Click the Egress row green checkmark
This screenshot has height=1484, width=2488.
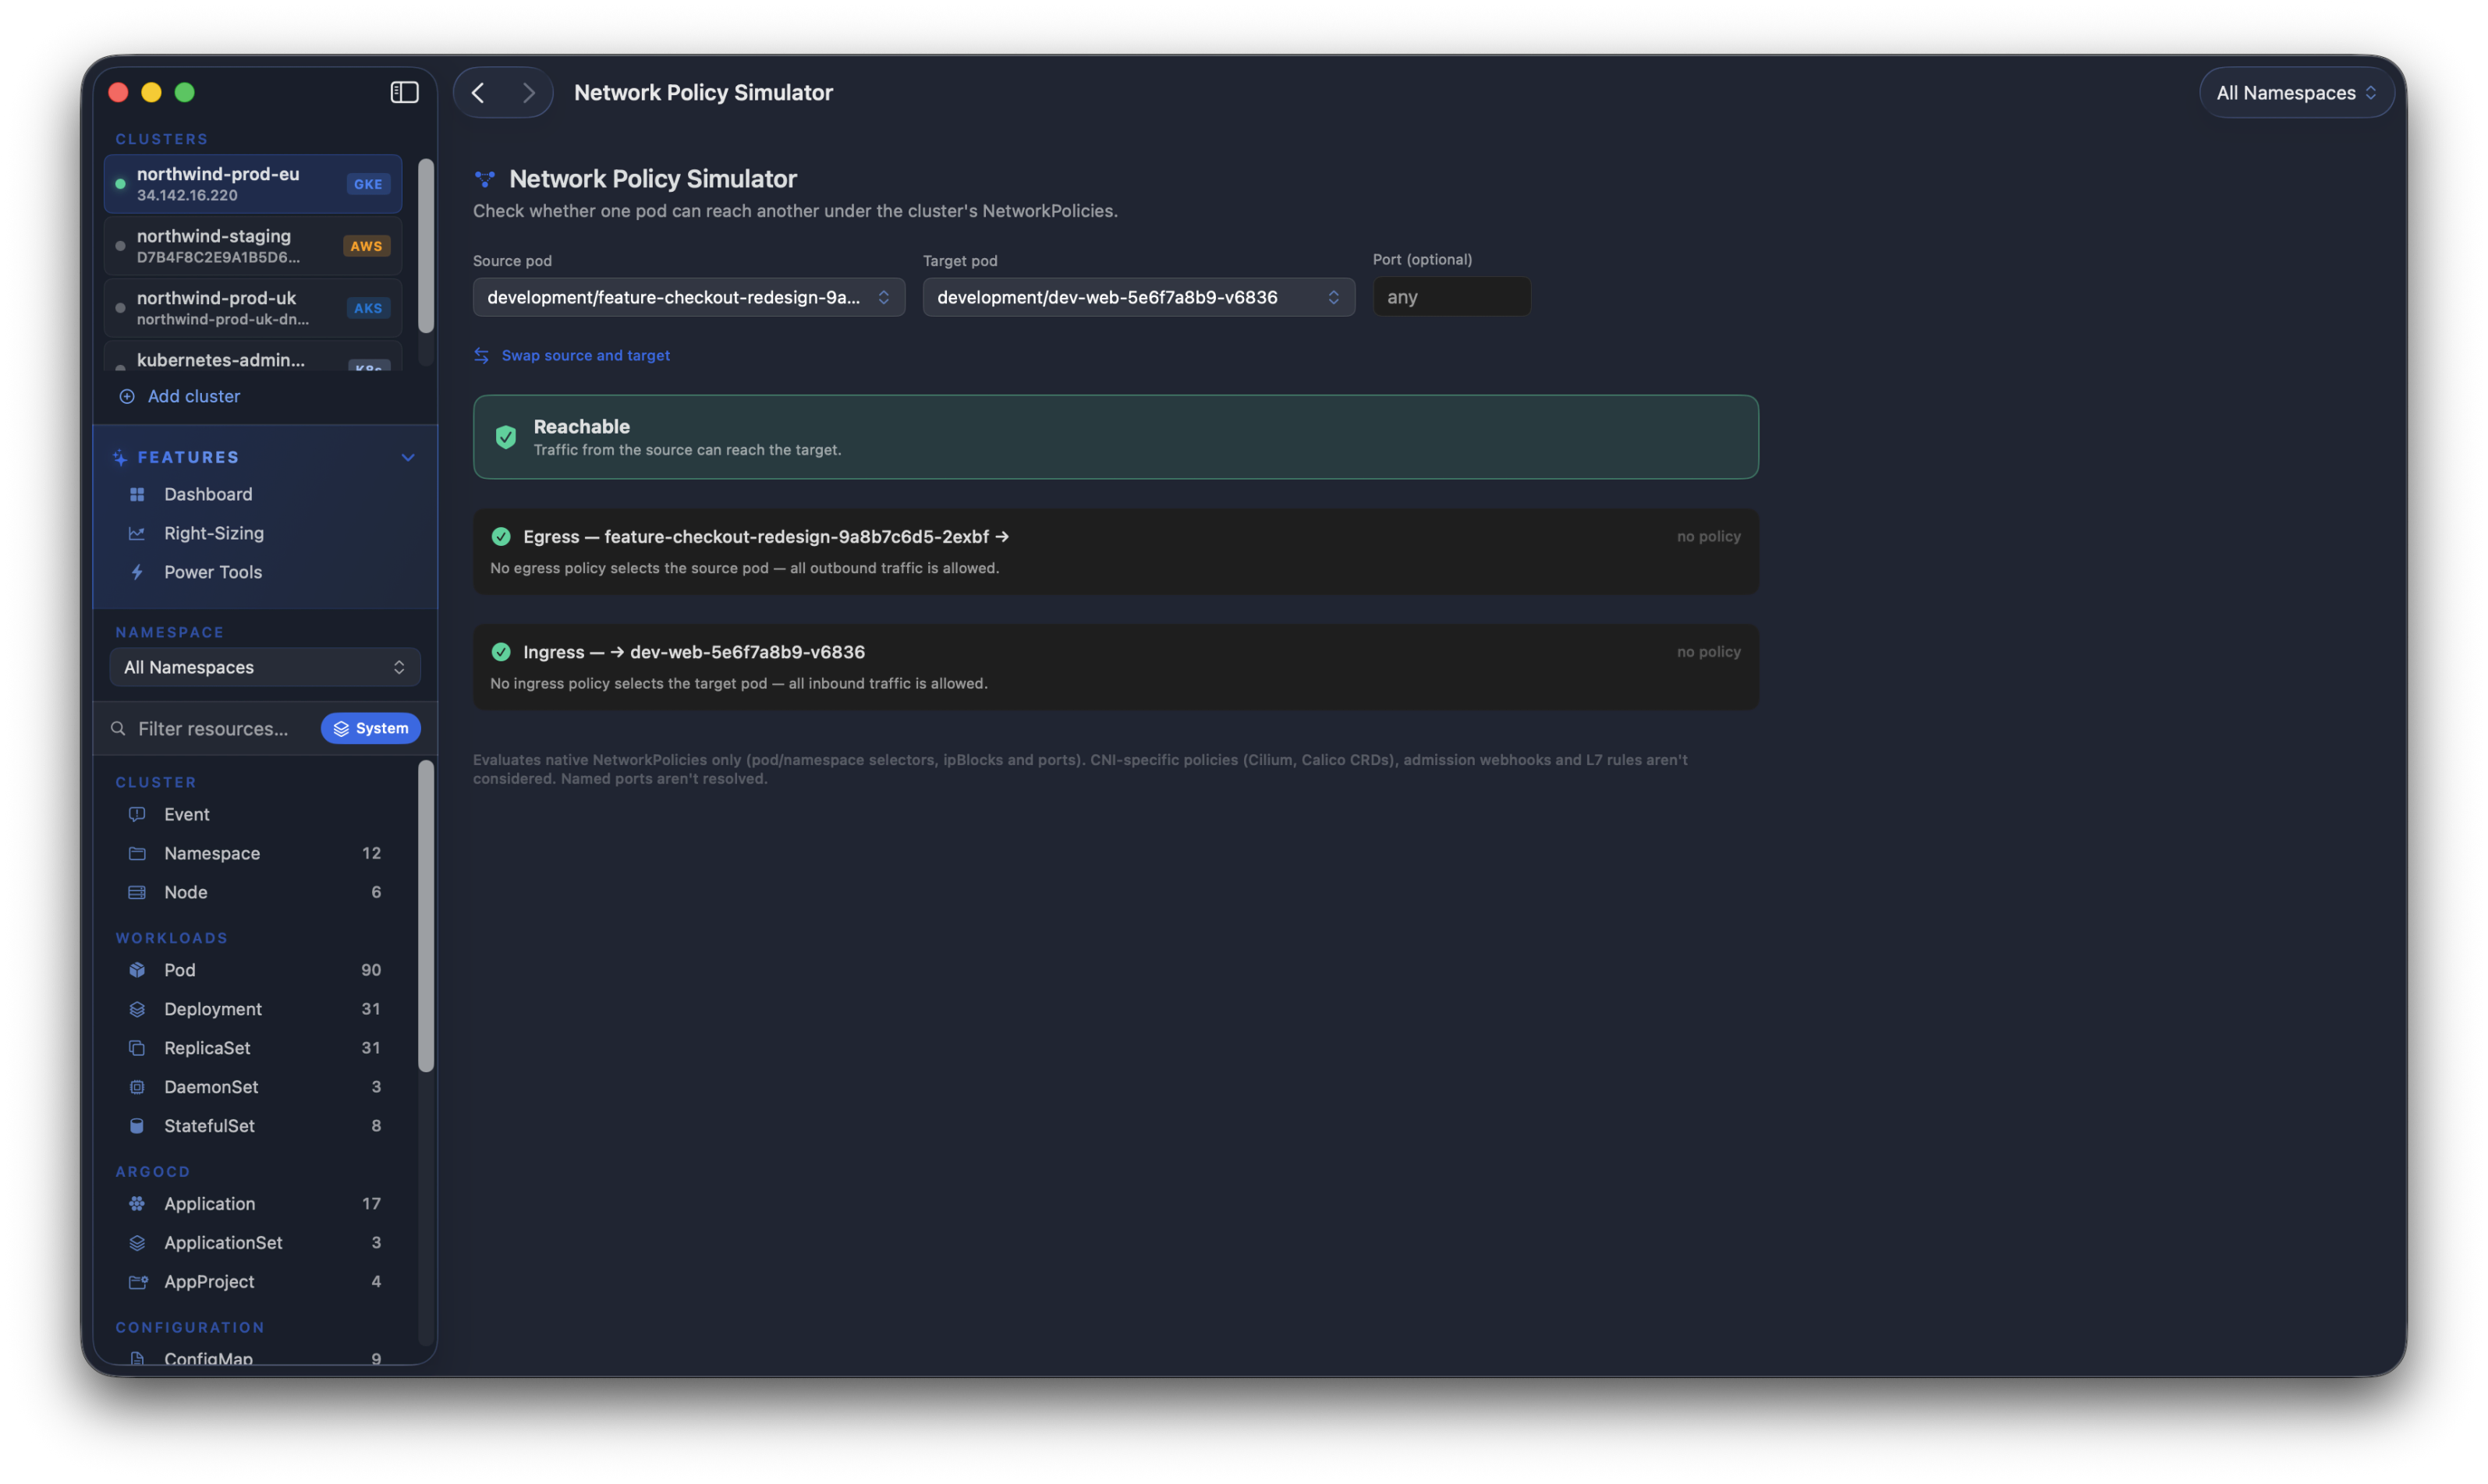coord(501,537)
